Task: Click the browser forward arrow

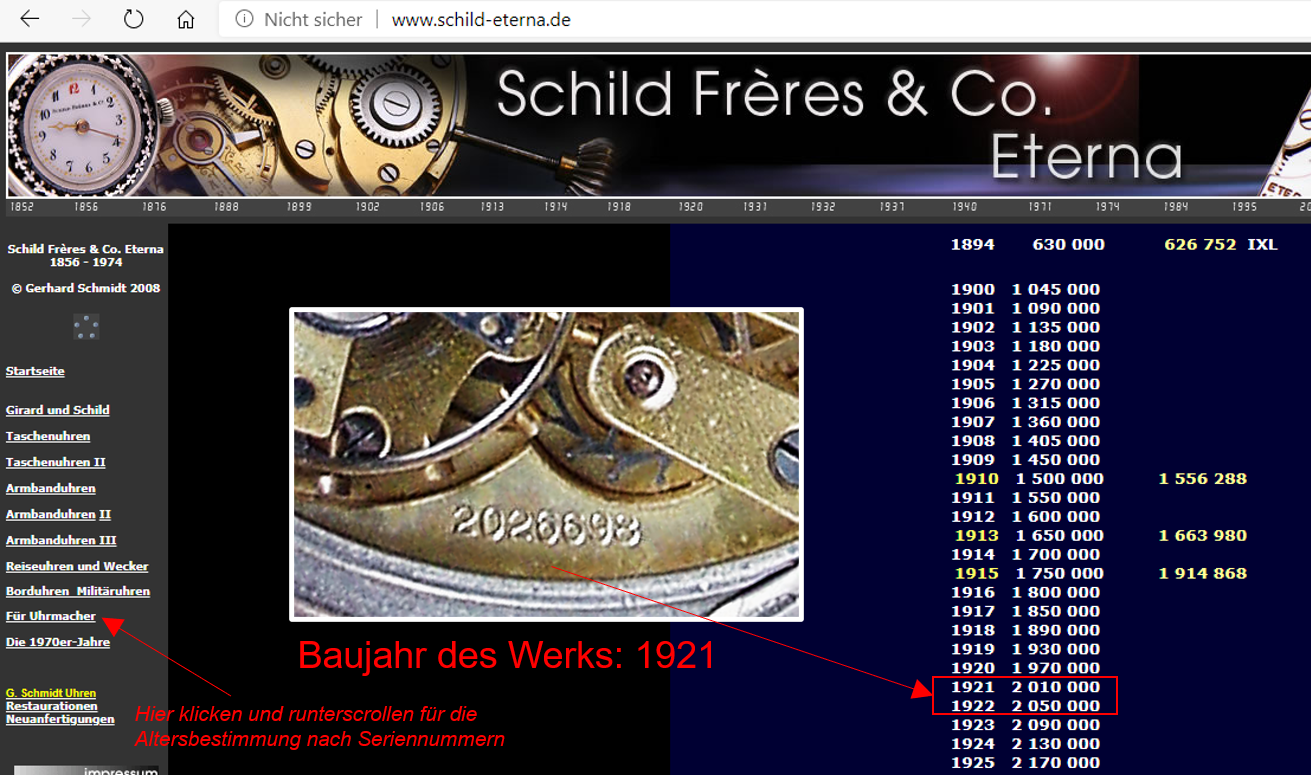Action: (83, 20)
